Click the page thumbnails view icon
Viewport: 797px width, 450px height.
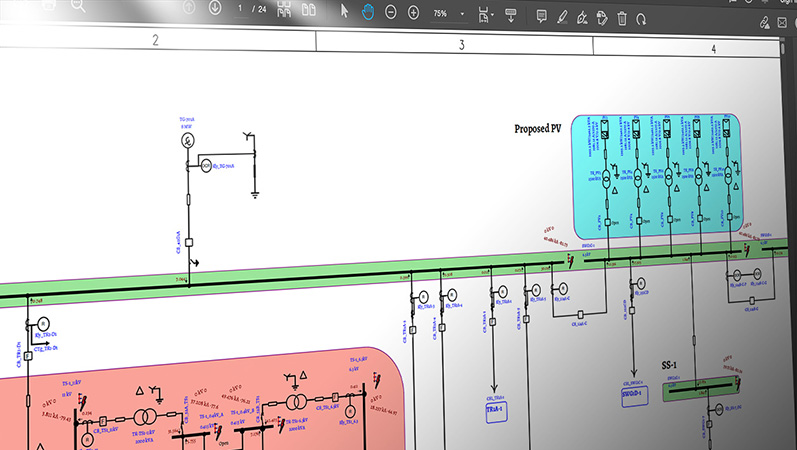[x=284, y=9]
